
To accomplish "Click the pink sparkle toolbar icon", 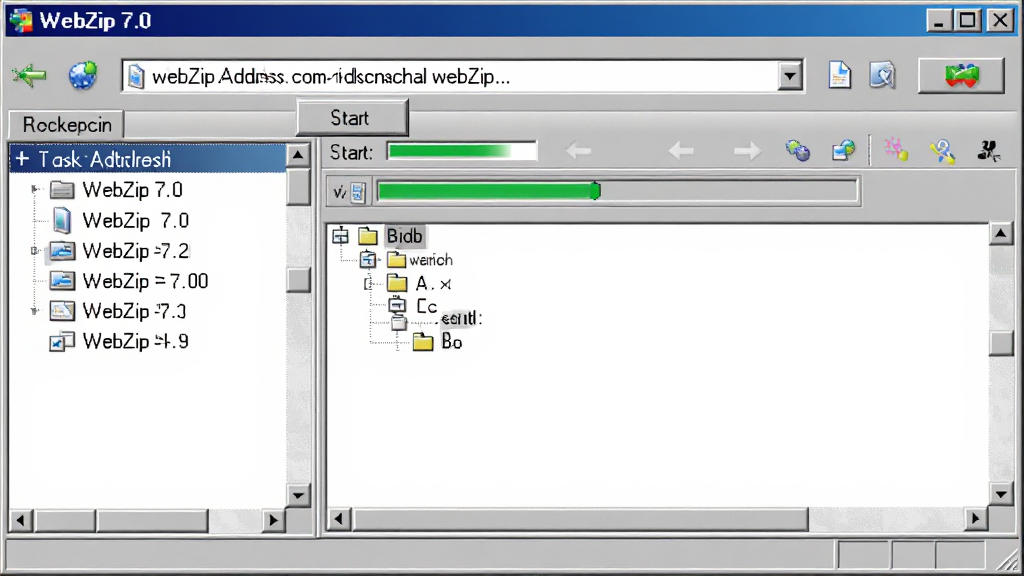I will point(895,151).
